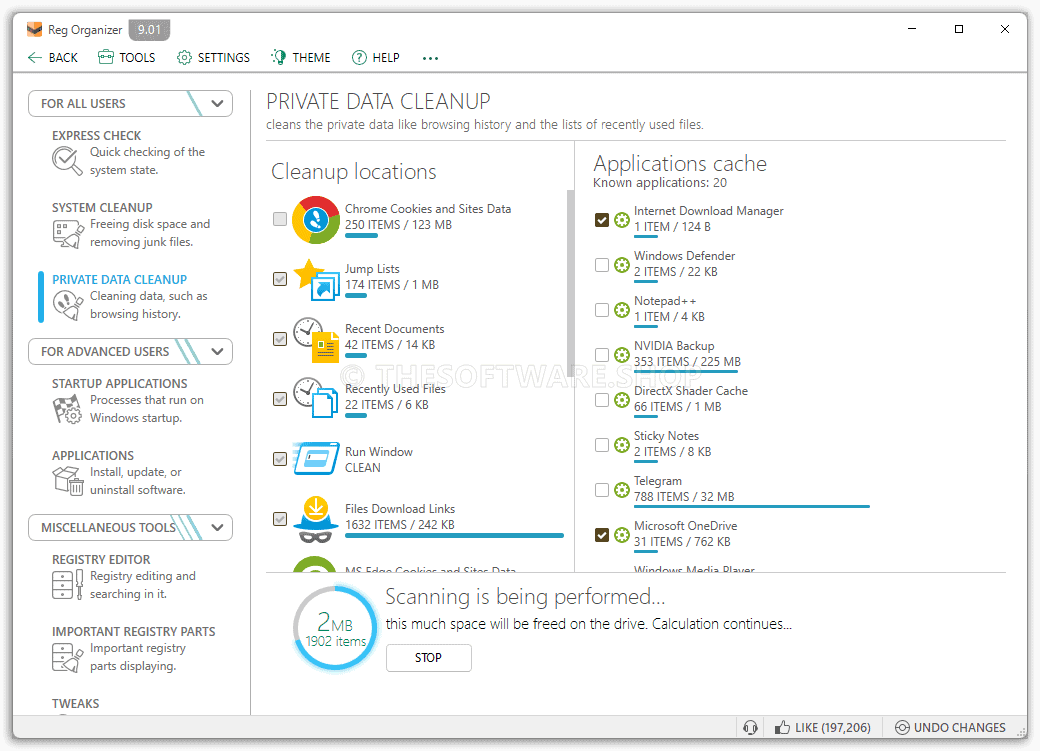Viewport: 1040px width, 751px height.
Task: Click the Chrome Cookies and Sites Data icon
Action: tap(316, 220)
